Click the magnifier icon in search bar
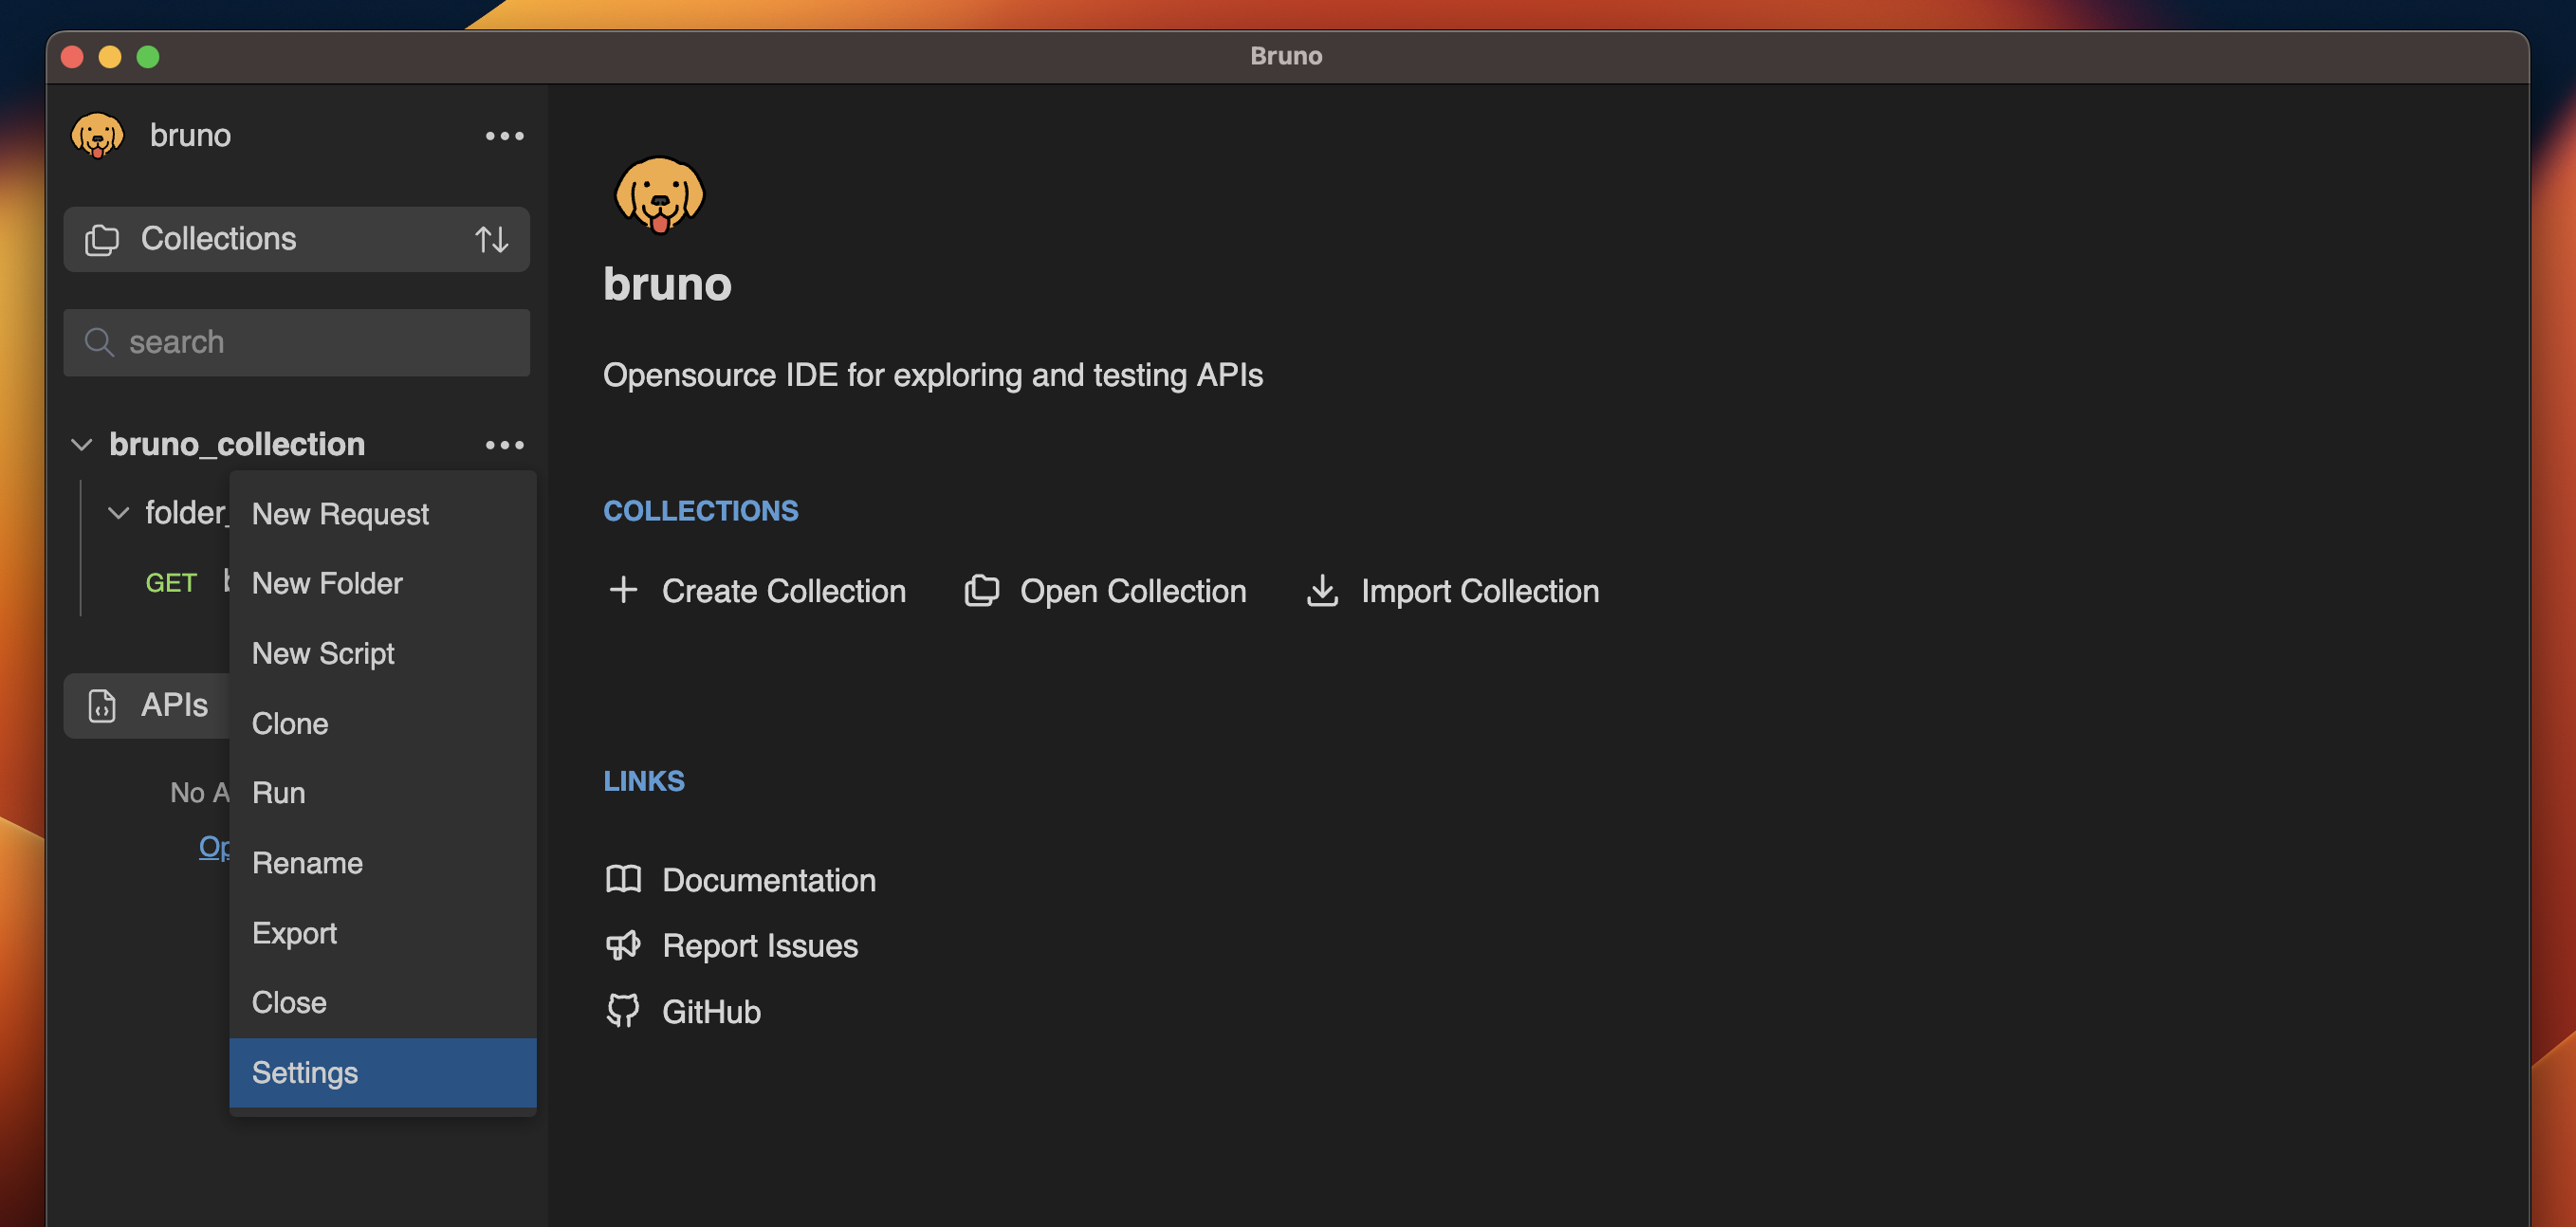This screenshot has width=2576, height=1227. pos(99,342)
